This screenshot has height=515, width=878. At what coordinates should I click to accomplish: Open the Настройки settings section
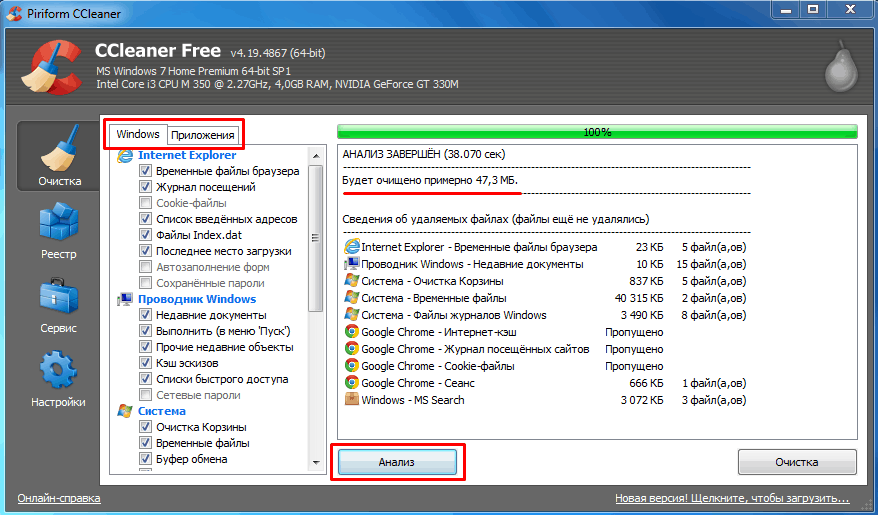click(x=59, y=378)
